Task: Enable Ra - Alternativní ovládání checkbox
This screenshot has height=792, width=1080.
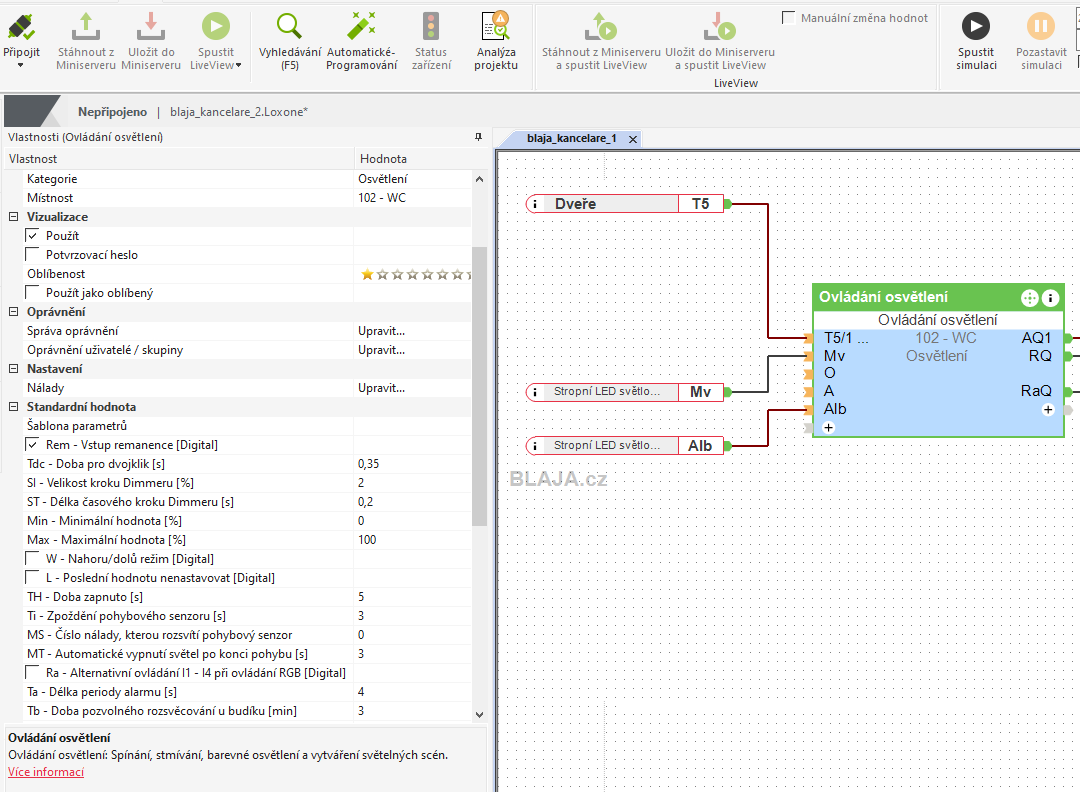Action: [x=32, y=673]
